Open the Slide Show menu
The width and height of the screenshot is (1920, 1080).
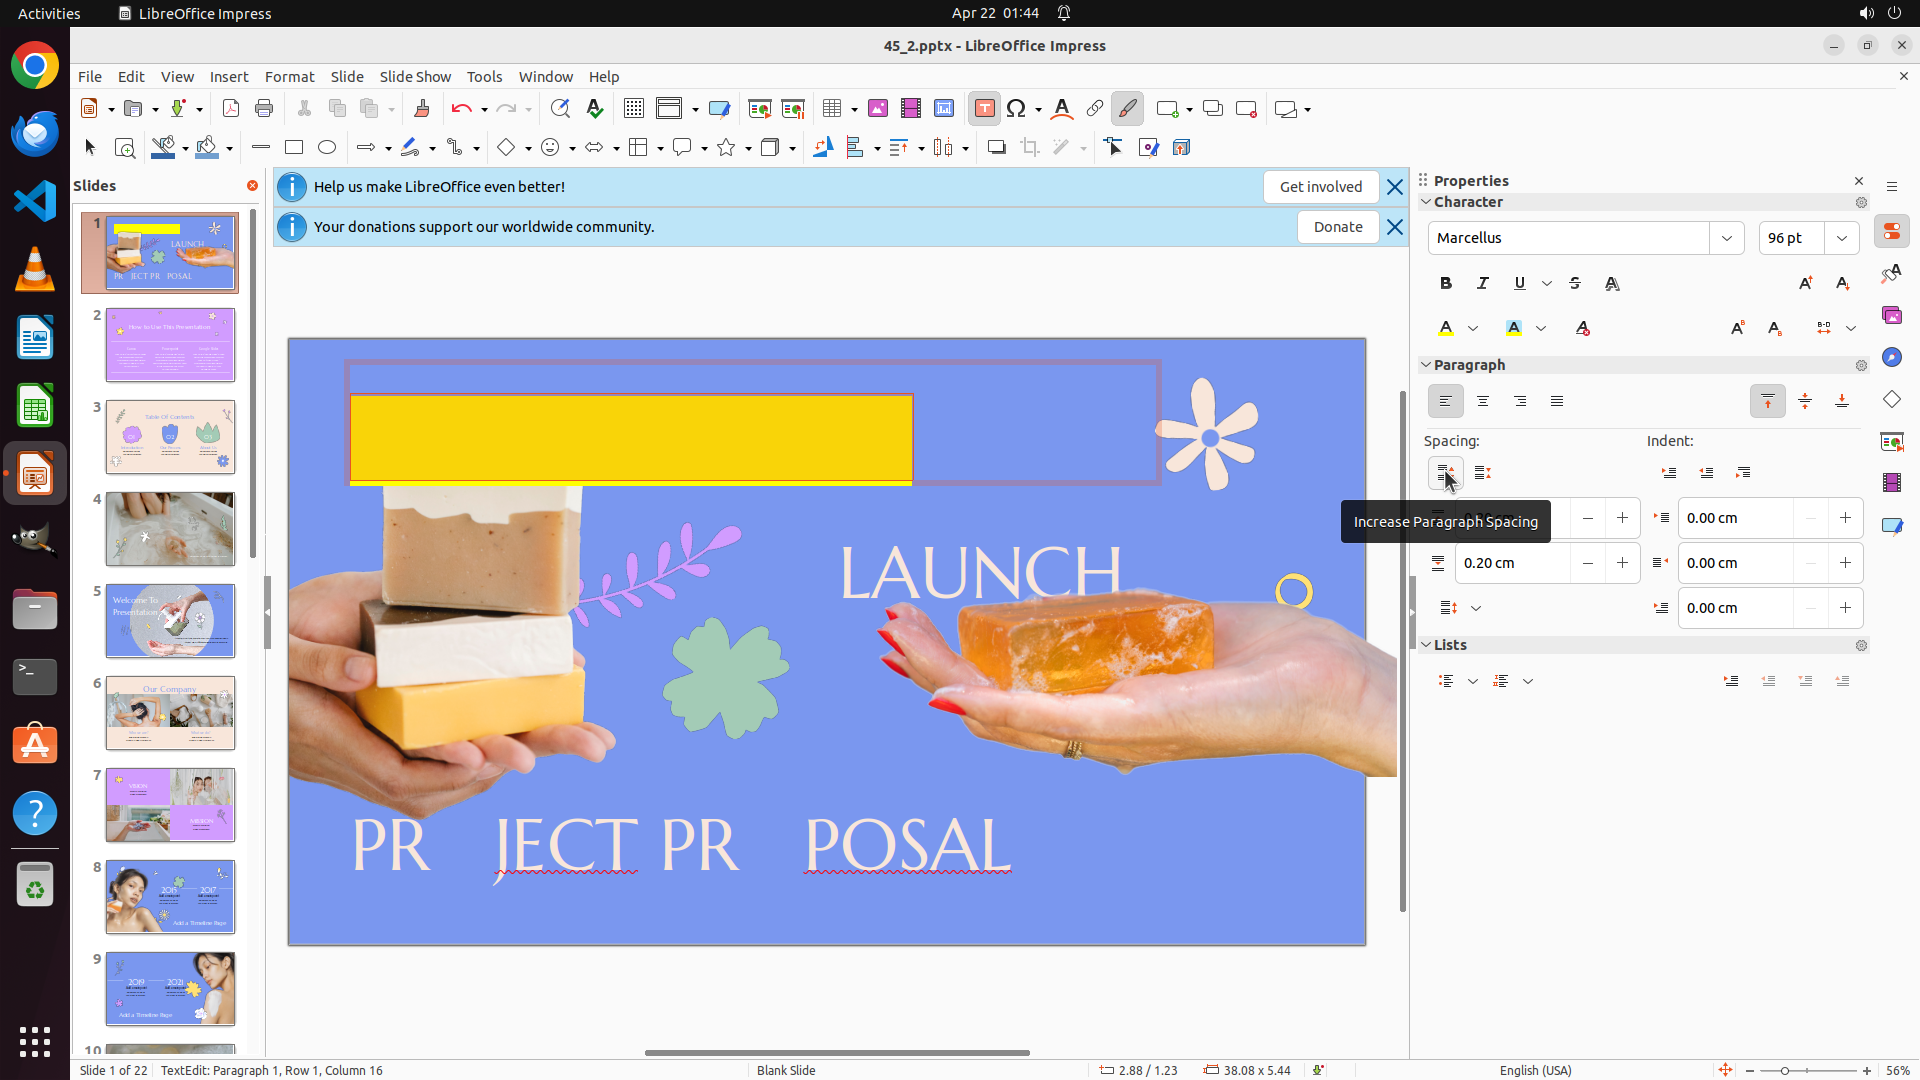pyautogui.click(x=415, y=77)
